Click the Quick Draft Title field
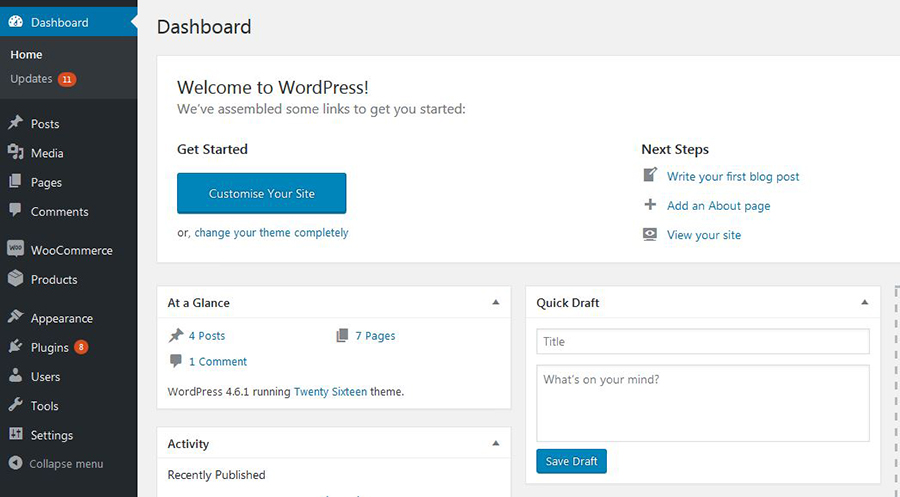900x497 pixels. (x=703, y=341)
